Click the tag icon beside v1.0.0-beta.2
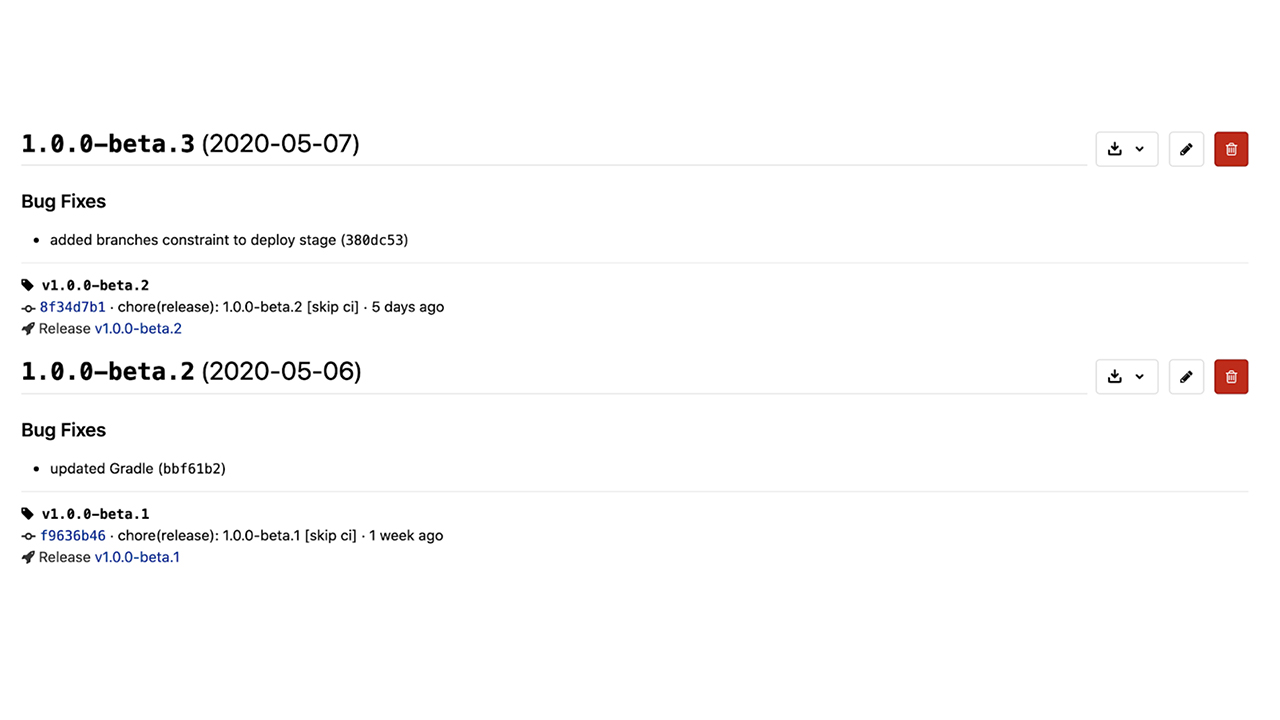The width and height of the screenshot is (1280, 720). 28,286
